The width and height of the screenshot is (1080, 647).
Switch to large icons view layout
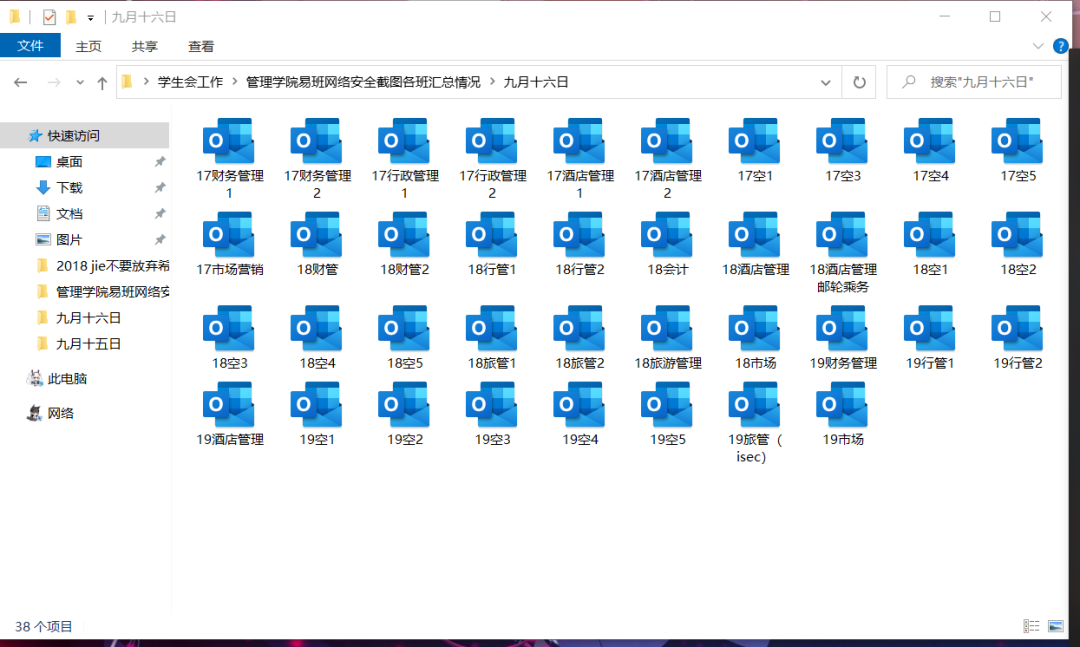click(1055, 626)
